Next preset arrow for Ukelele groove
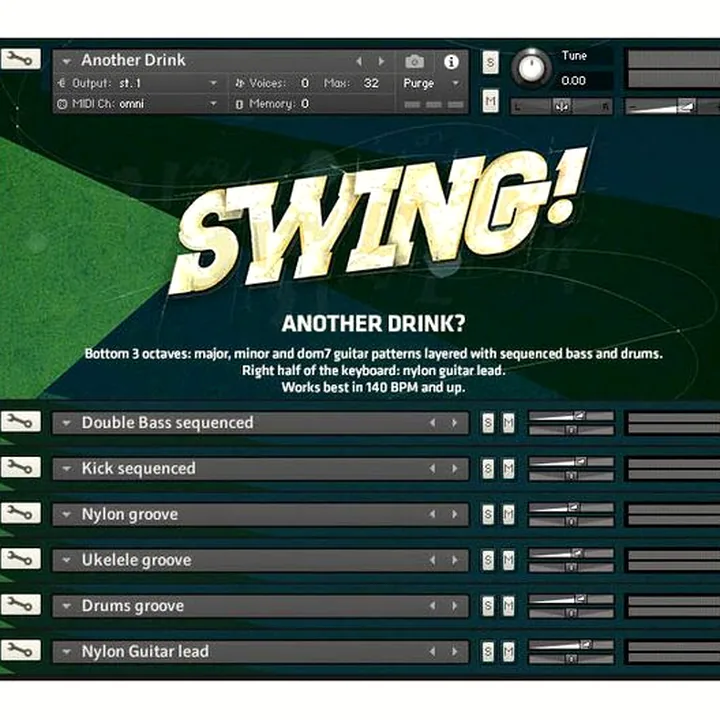 point(454,560)
